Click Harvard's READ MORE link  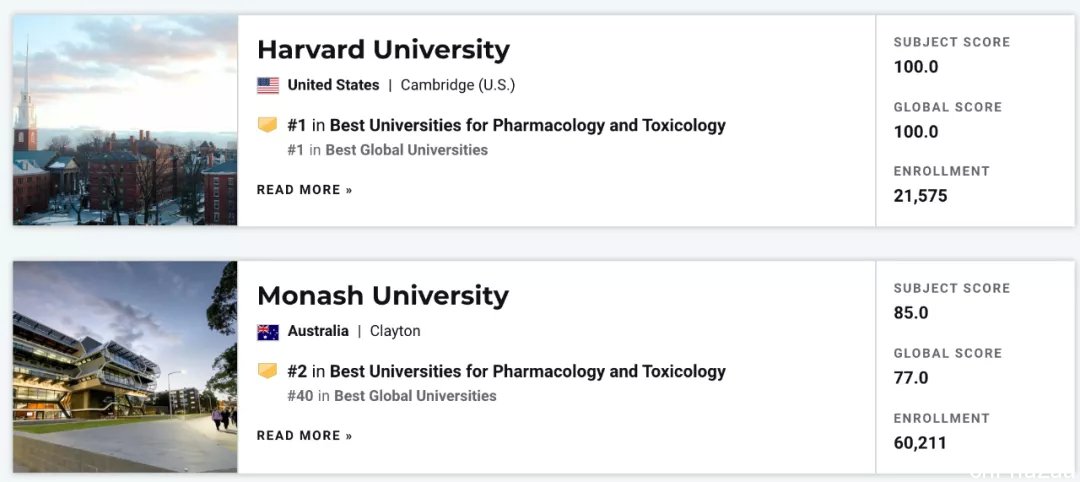(x=304, y=190)
